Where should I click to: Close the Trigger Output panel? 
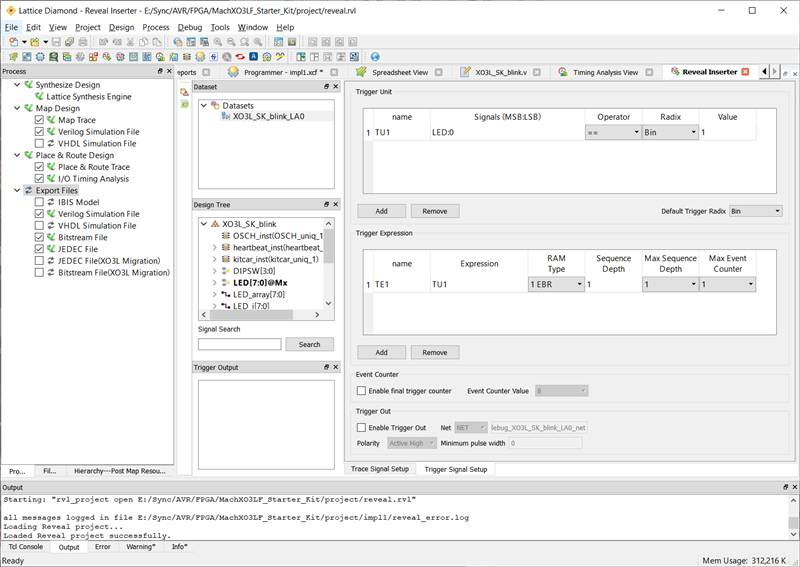point(336,367)
